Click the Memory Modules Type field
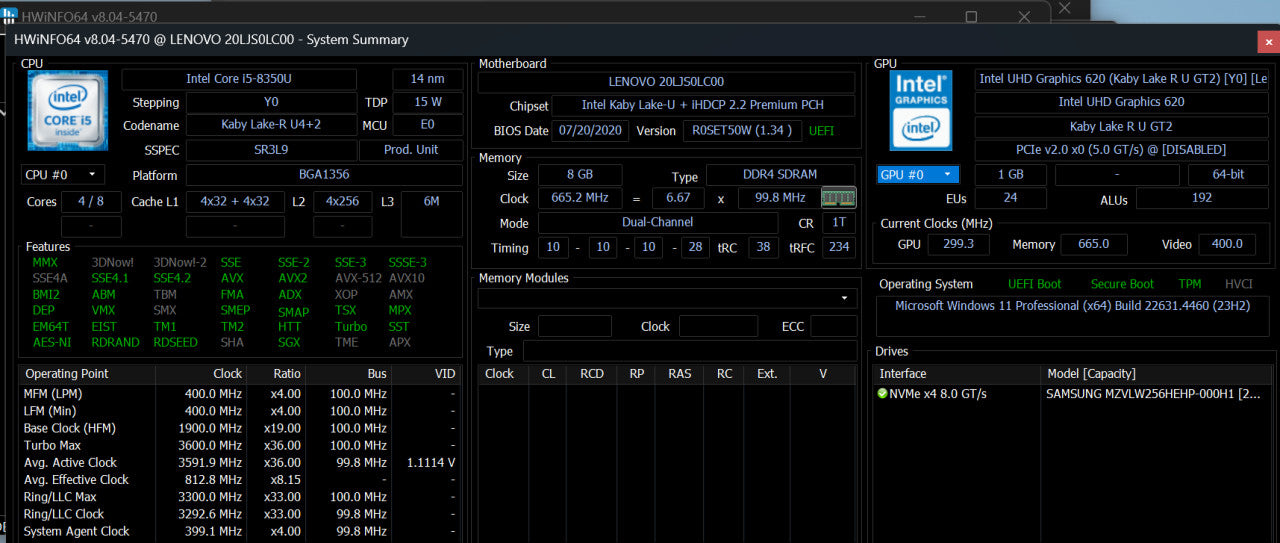The width and height of the screenshot is (1280, 543). point(690,351)
